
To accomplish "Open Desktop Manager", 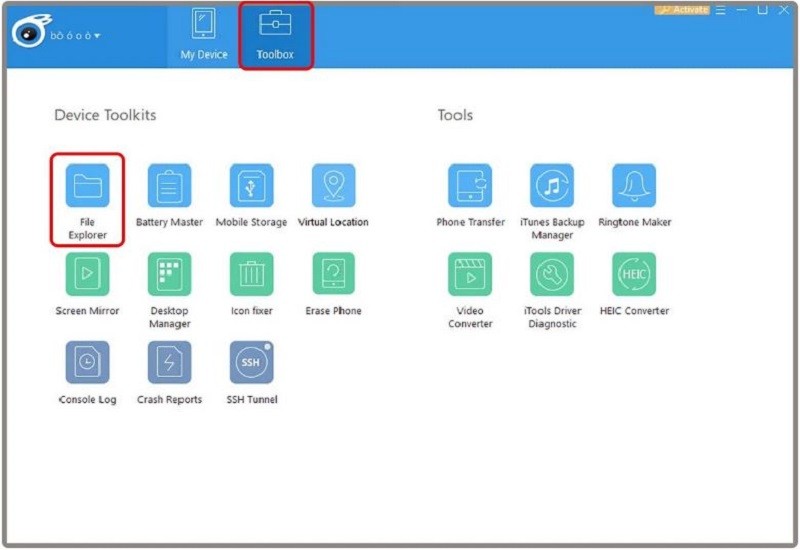I will 169,274.
